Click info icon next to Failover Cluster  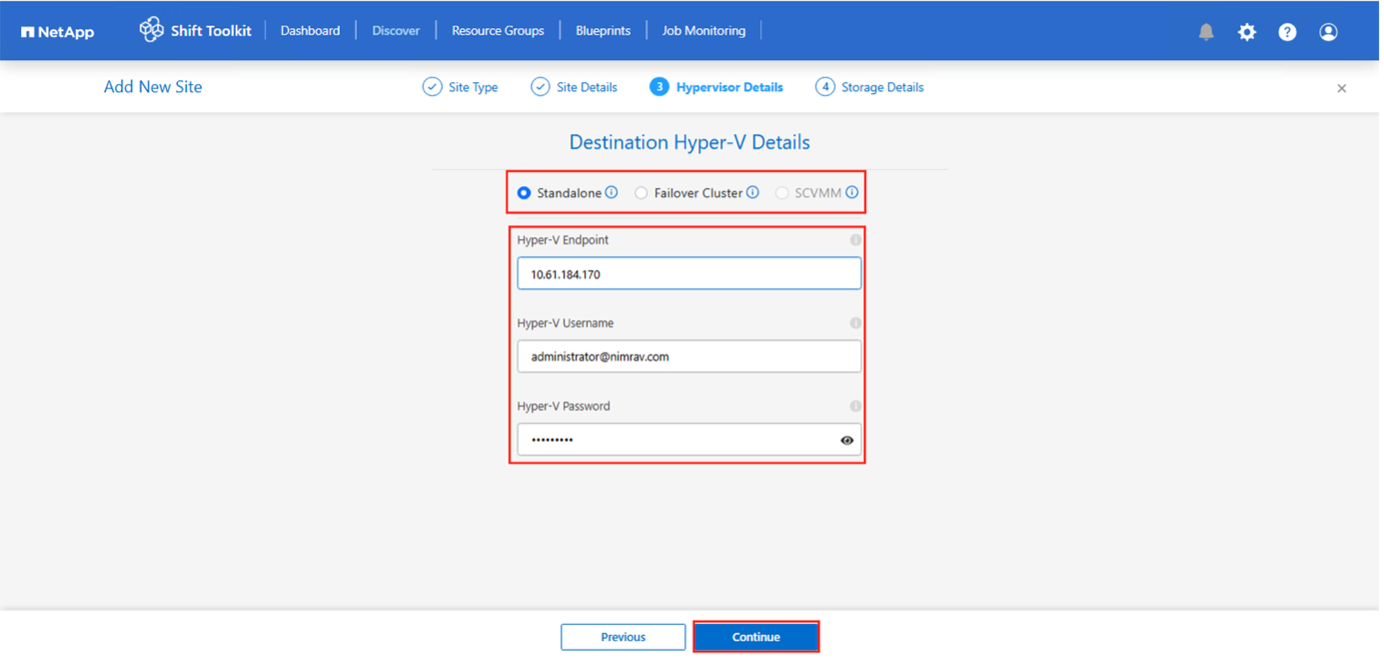tap(752, 193)
